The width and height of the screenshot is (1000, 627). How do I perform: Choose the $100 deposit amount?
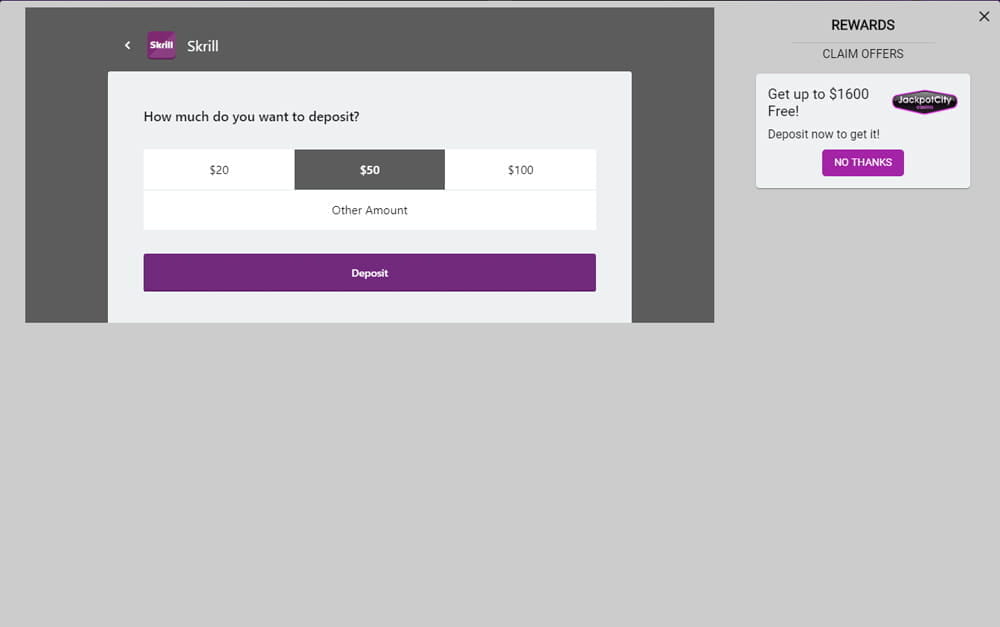pyautogui.click(x=520, y=170)
